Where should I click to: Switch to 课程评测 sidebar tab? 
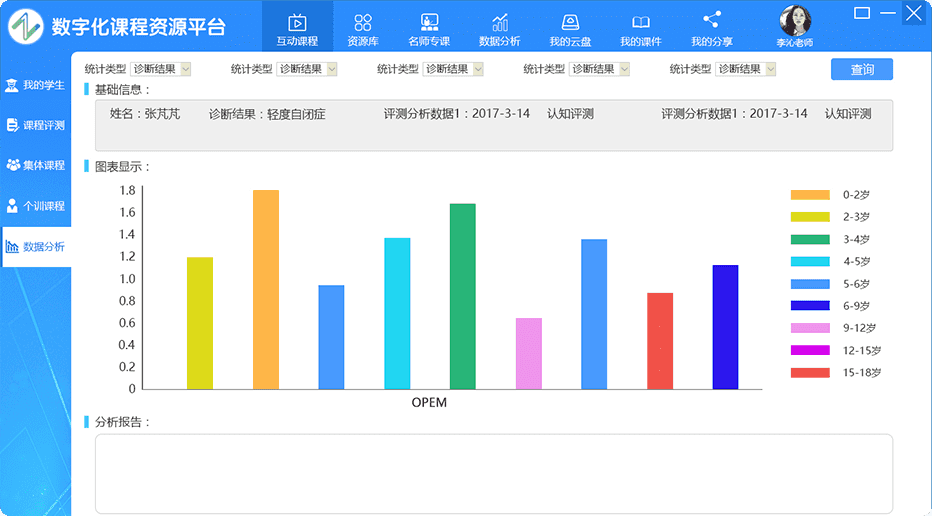coord(36,126)
